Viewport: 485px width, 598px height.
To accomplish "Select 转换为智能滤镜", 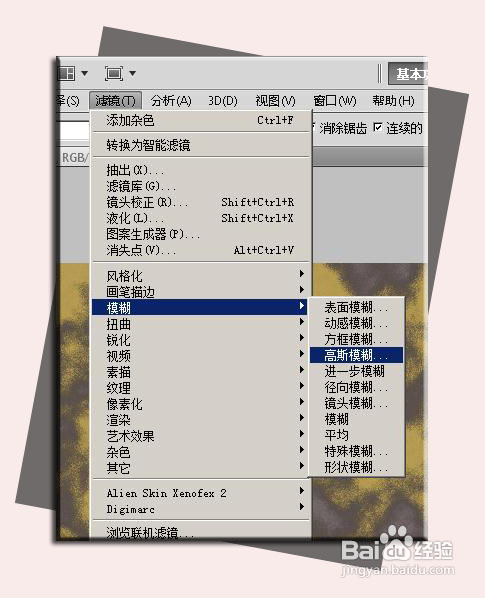I will tap(201, 145).
